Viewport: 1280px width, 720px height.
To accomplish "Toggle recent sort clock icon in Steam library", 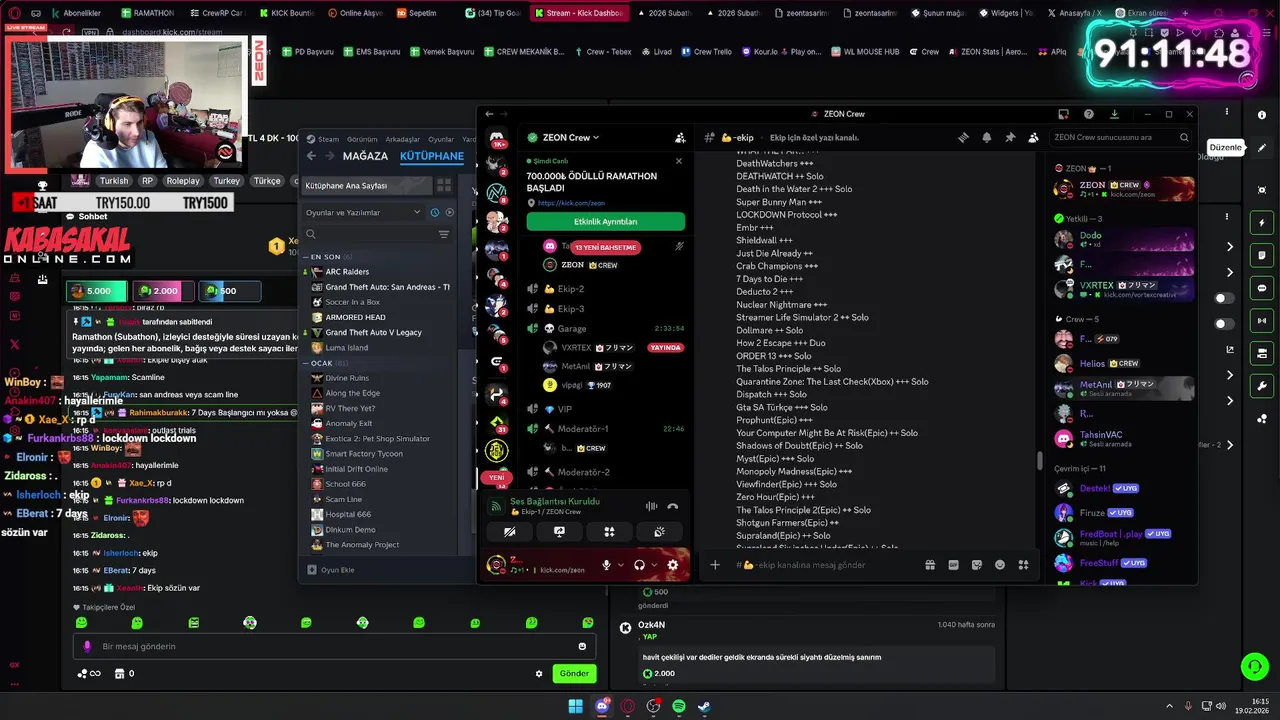I will point(434,212).
